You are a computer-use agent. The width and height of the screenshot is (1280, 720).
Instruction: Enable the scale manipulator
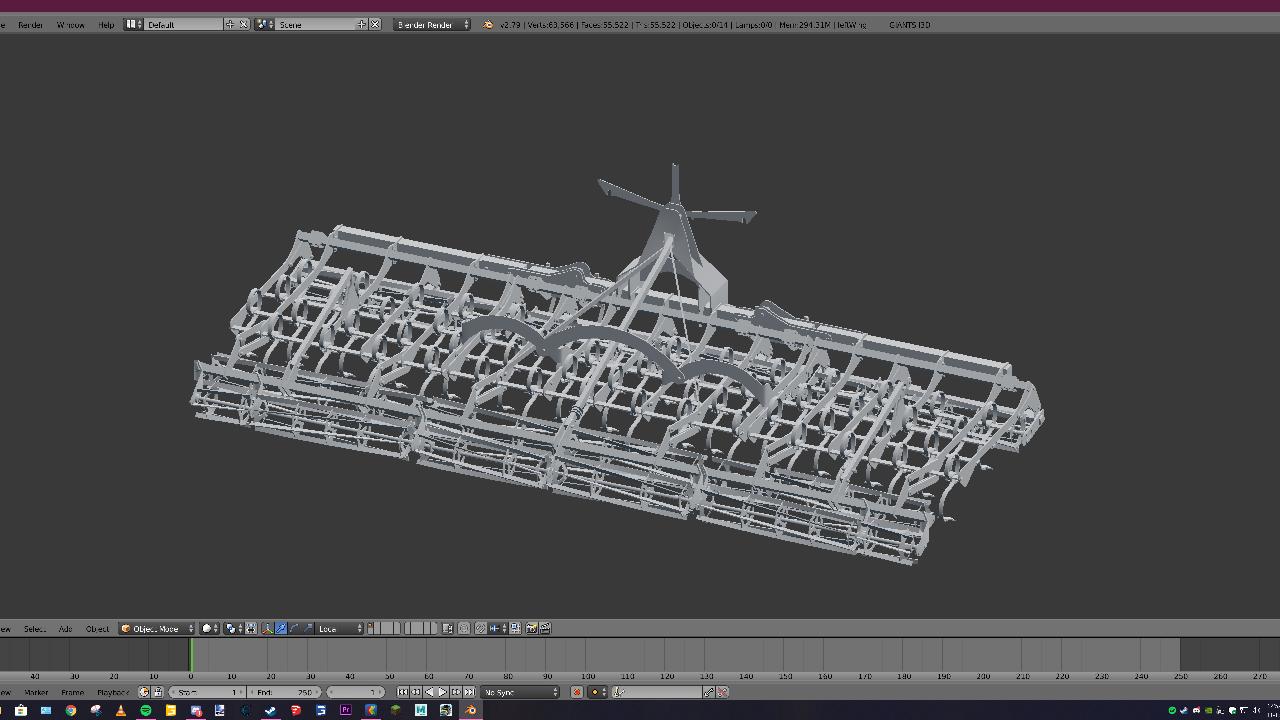309,628
